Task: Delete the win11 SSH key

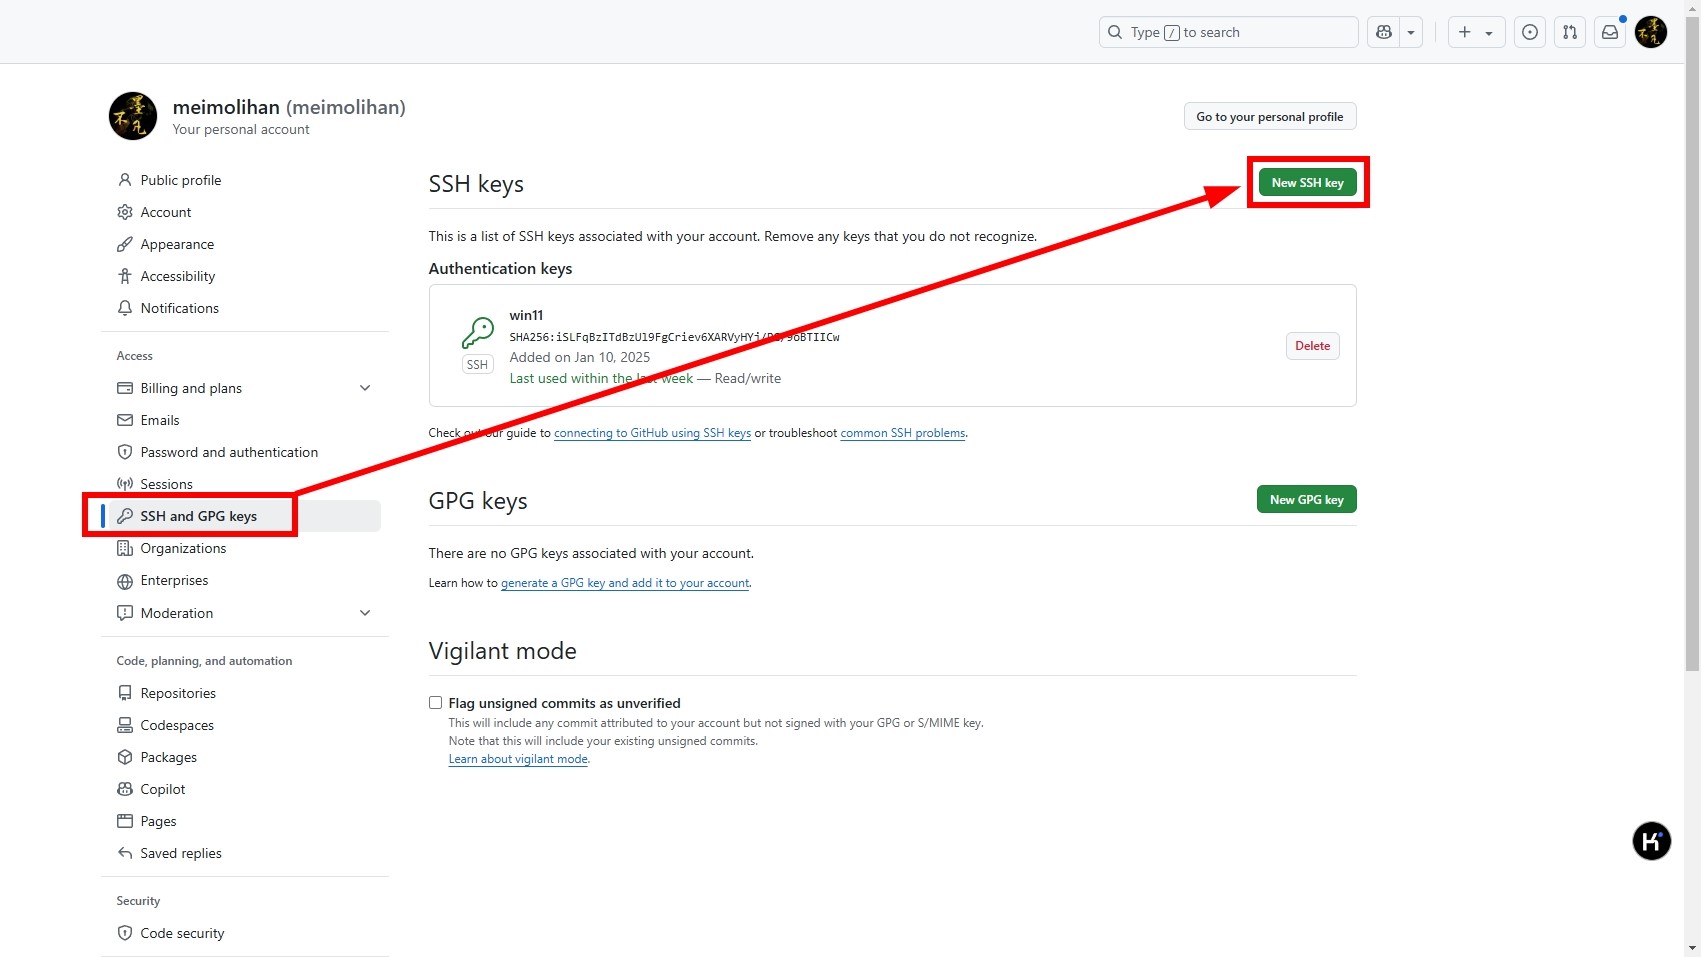Action: point(1312,346)
